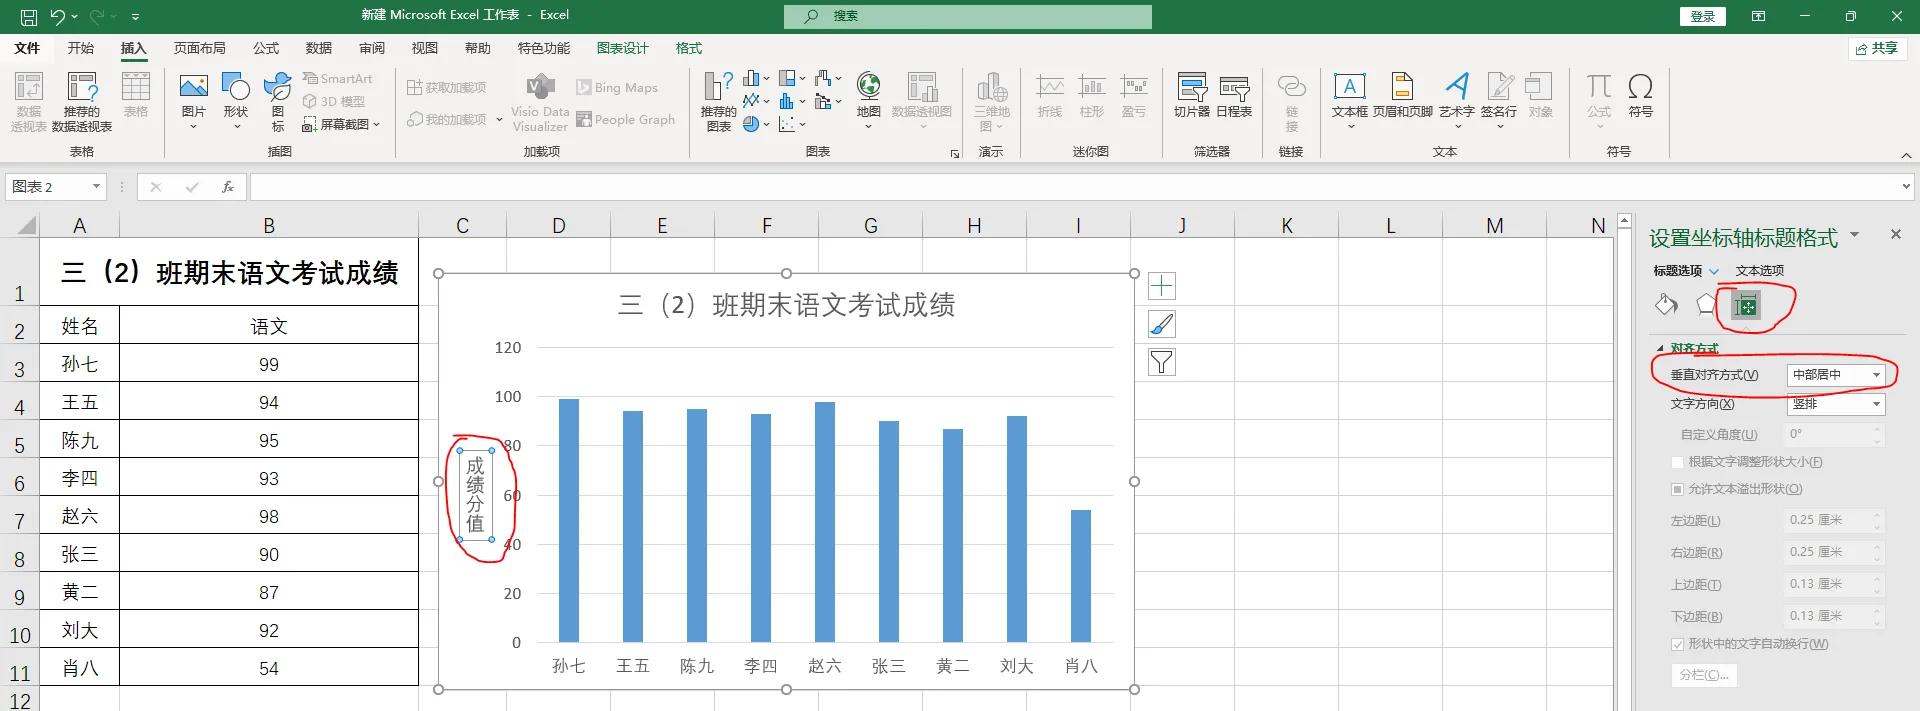Screen dimensions: 1920x711
Task: Click the Share button
Action: point(1876,48)
